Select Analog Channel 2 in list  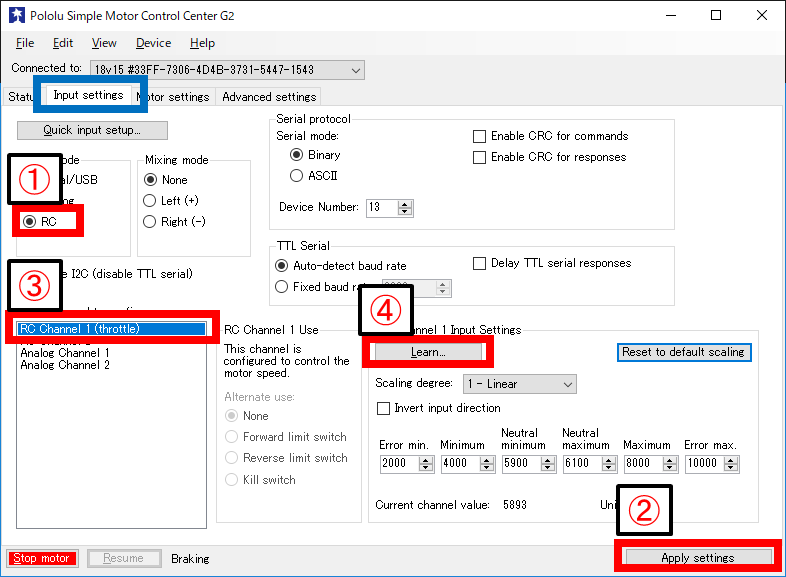(x=65, y=365)
